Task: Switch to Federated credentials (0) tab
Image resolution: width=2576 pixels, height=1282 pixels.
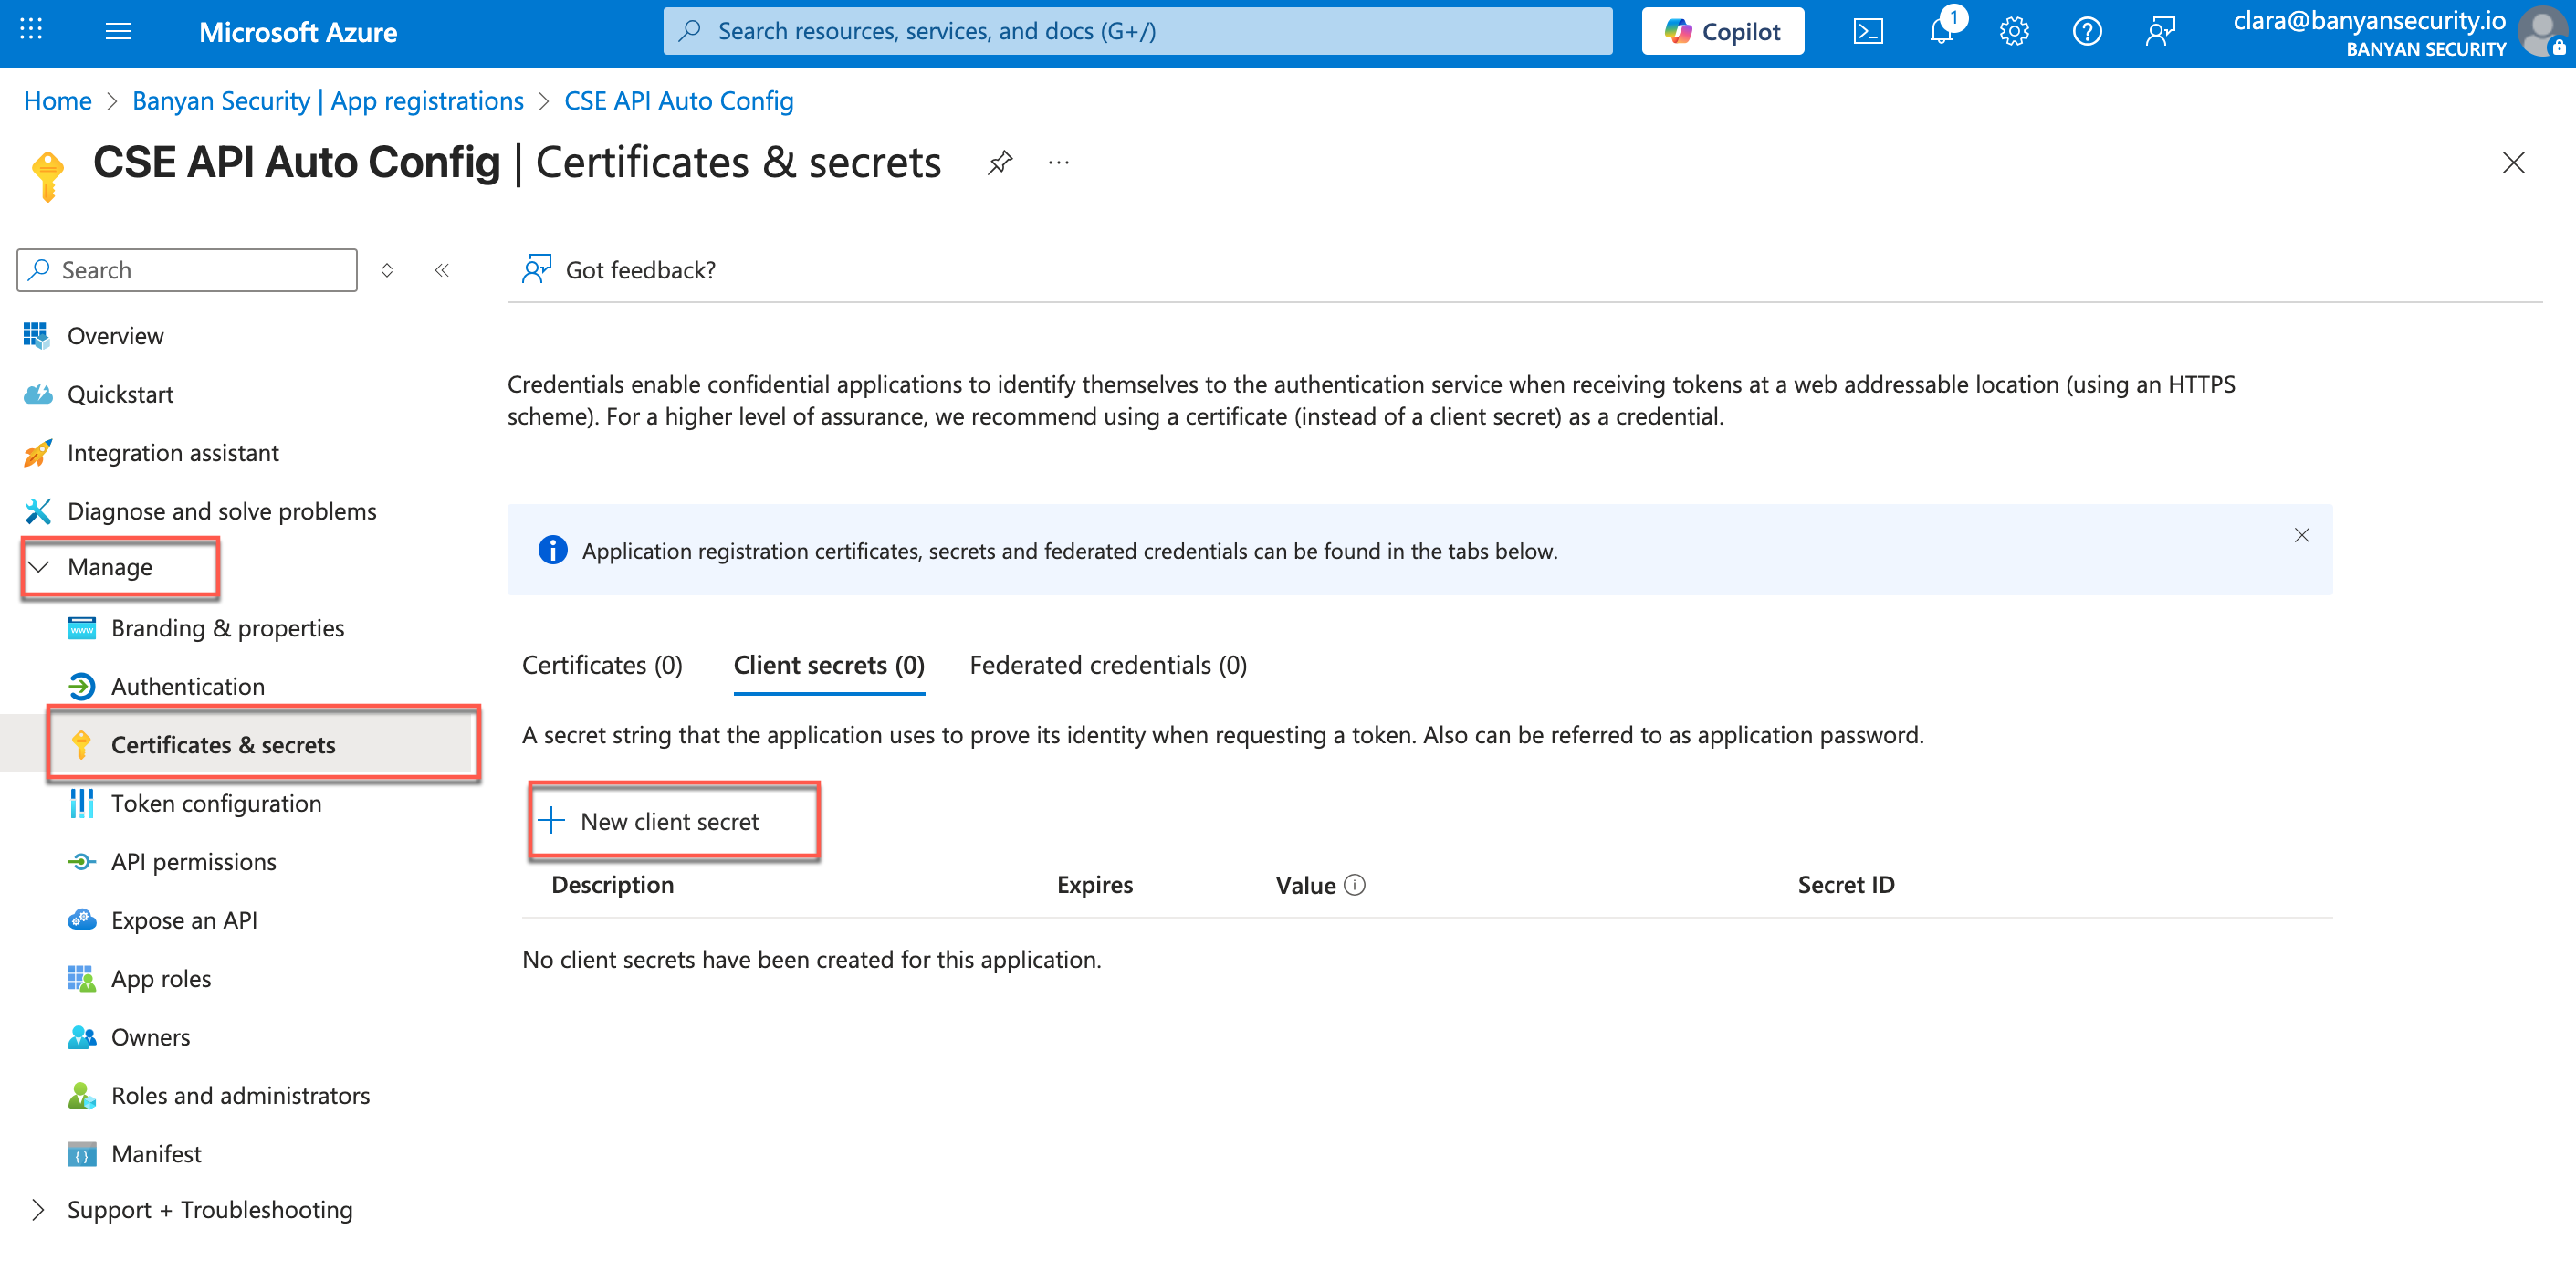Action: [x=1107, y=665]
